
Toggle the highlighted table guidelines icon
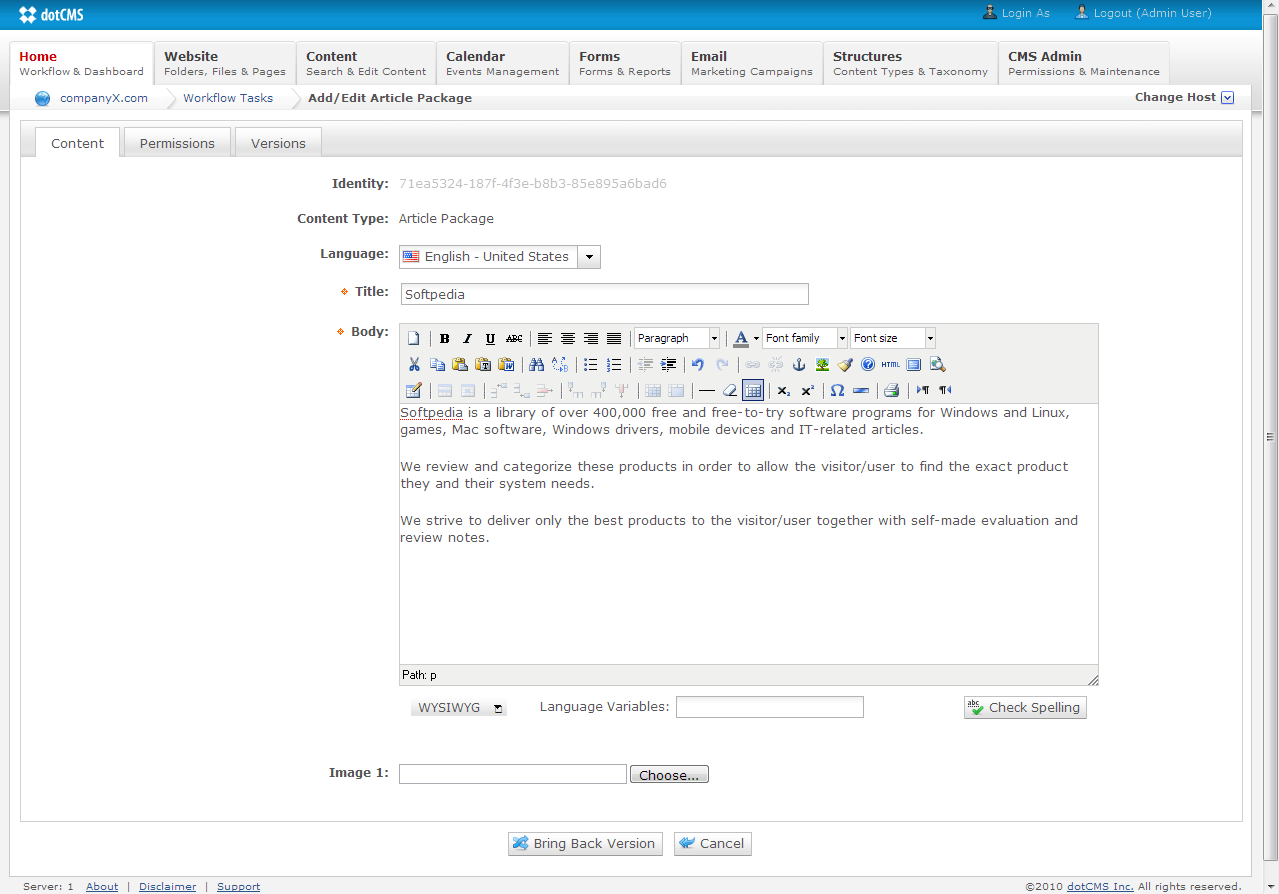click(x=753, y=390)
